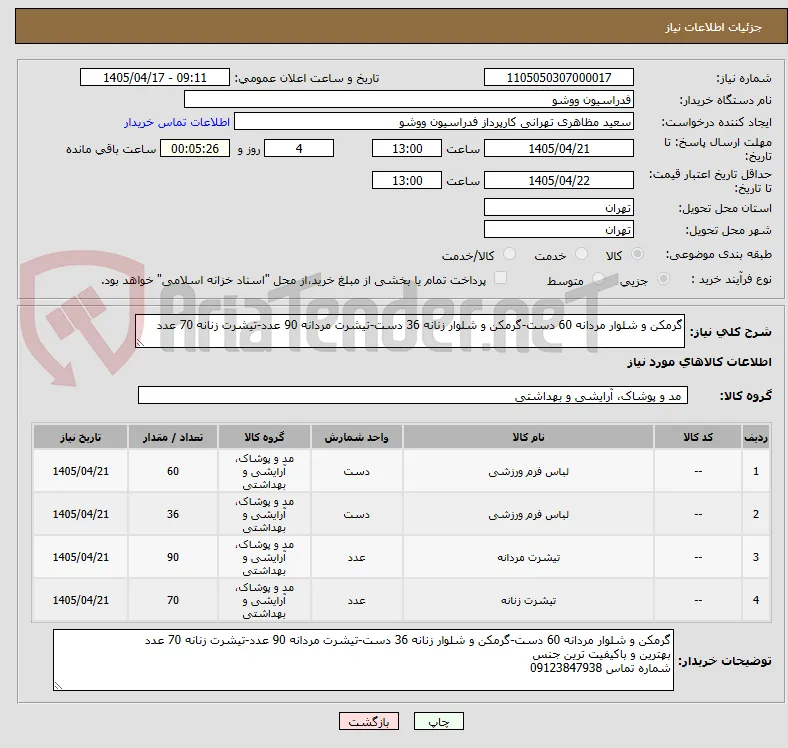Viewport: 788px width, 748px height.
Task: Click the need date in row 4
Action: (x=80, y=600)
